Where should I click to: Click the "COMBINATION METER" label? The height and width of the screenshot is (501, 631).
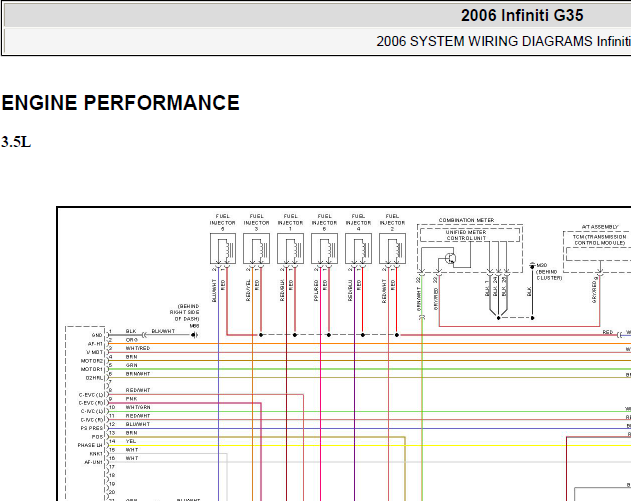click(466, 220)
